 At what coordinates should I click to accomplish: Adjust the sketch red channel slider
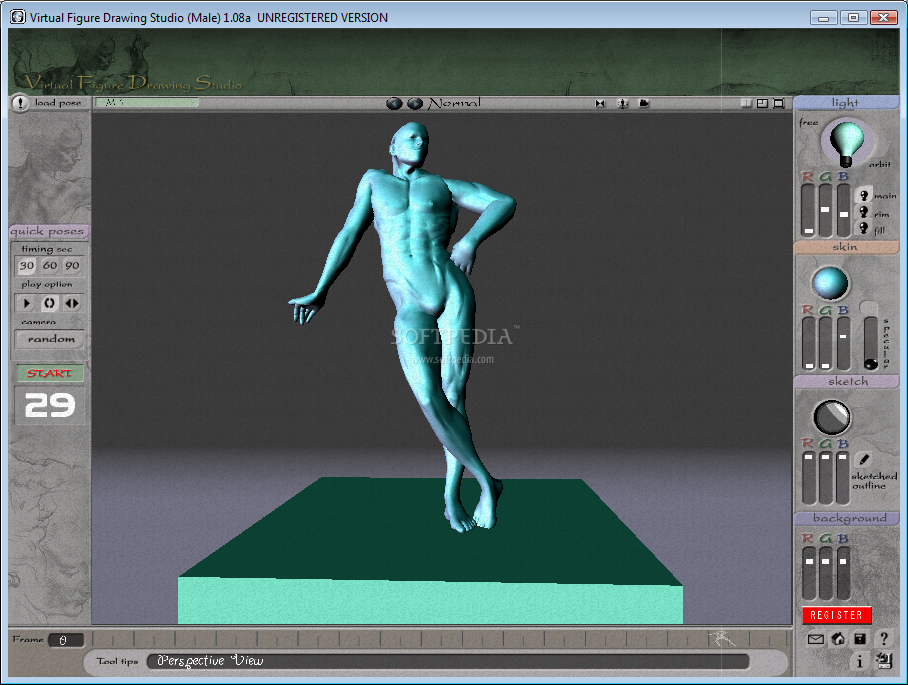[x=808, y=478]
